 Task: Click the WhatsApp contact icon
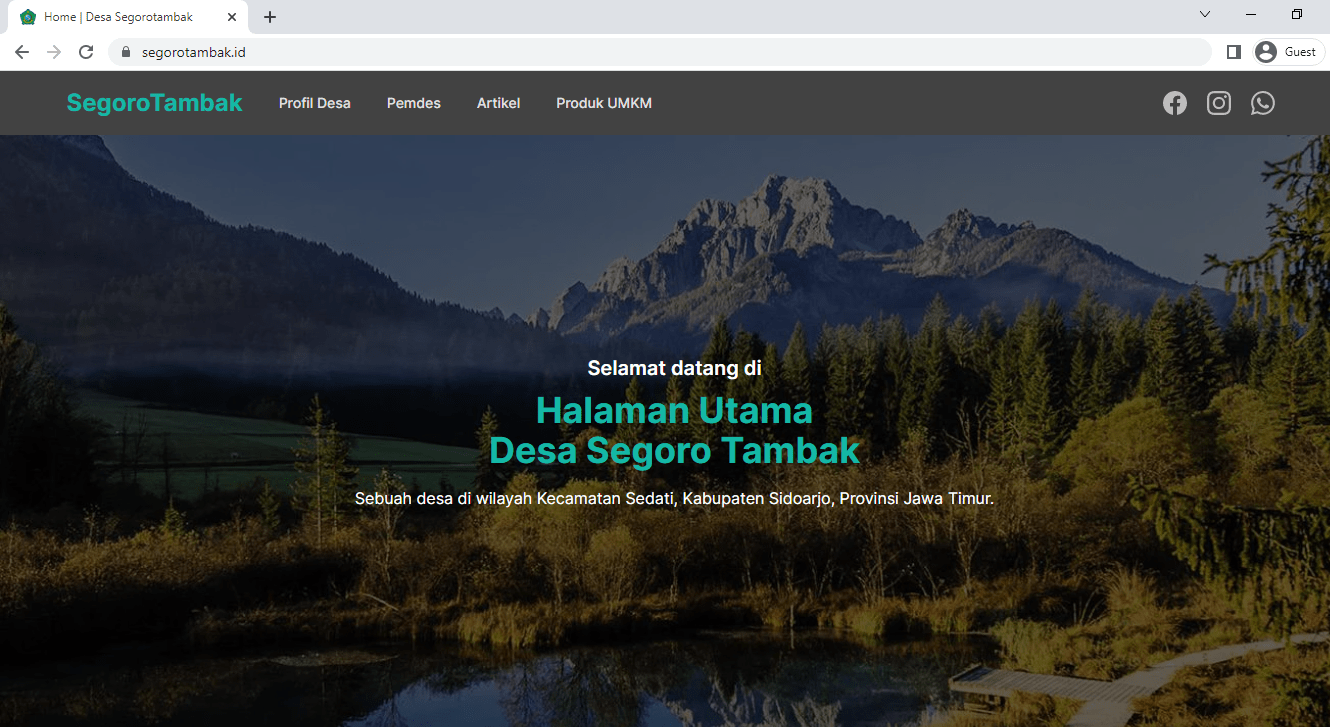click(x=1262, y=103)
